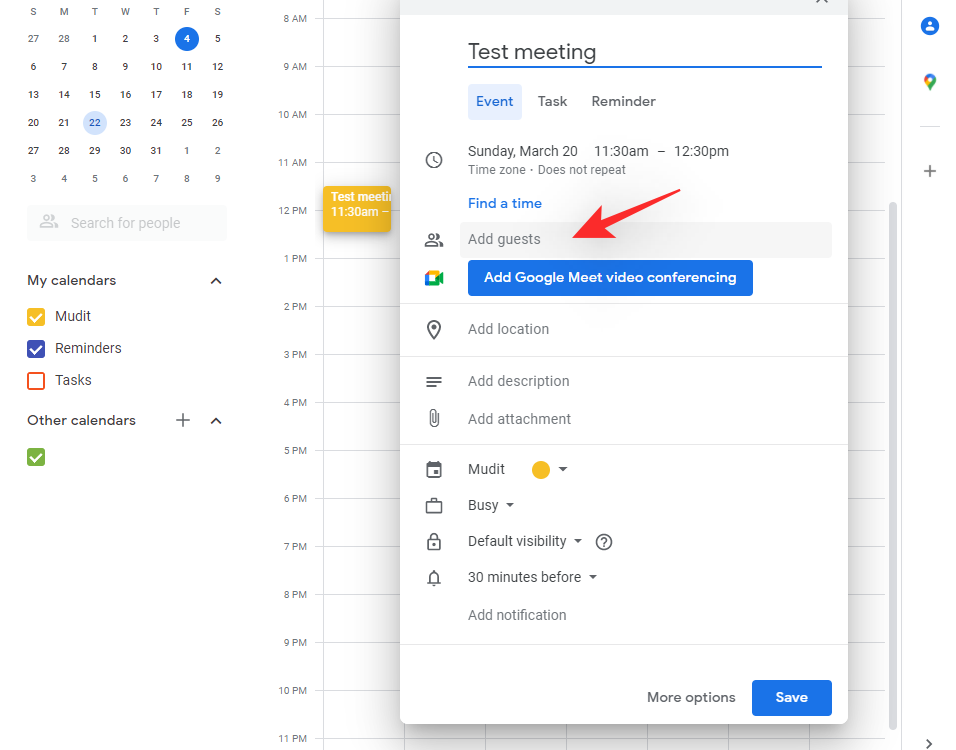The image size is (956, 750).
Task: Click the Add guests people icon
Action: tap(434, 239)
